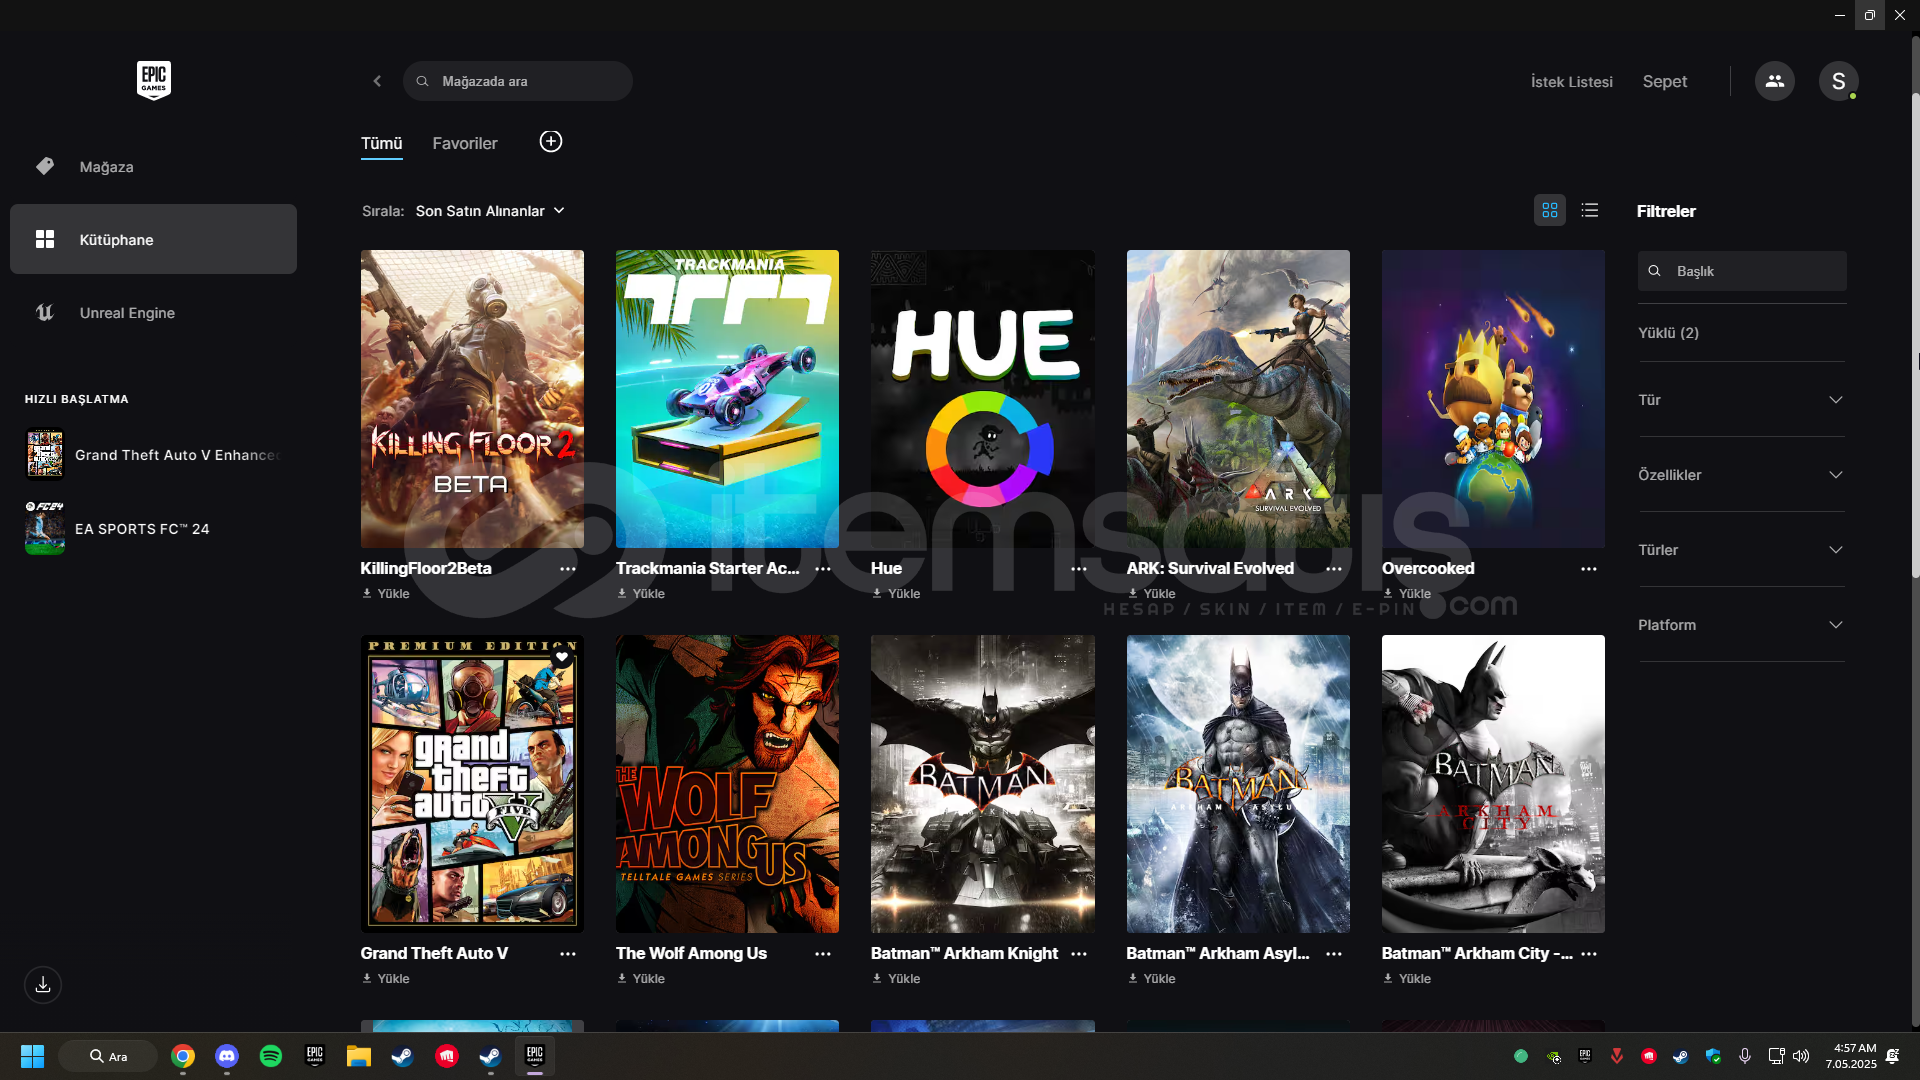Open the friends list icon
The image size is (1920, 1080).
[1774, 81]
